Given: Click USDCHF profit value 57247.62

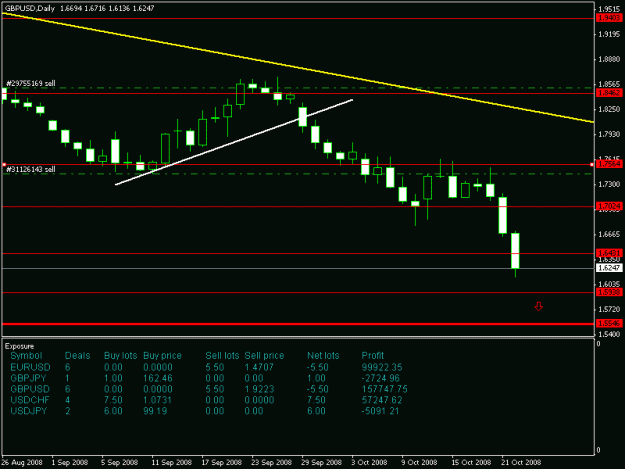Looking at the screenshot, I should (x=382, y=400).
